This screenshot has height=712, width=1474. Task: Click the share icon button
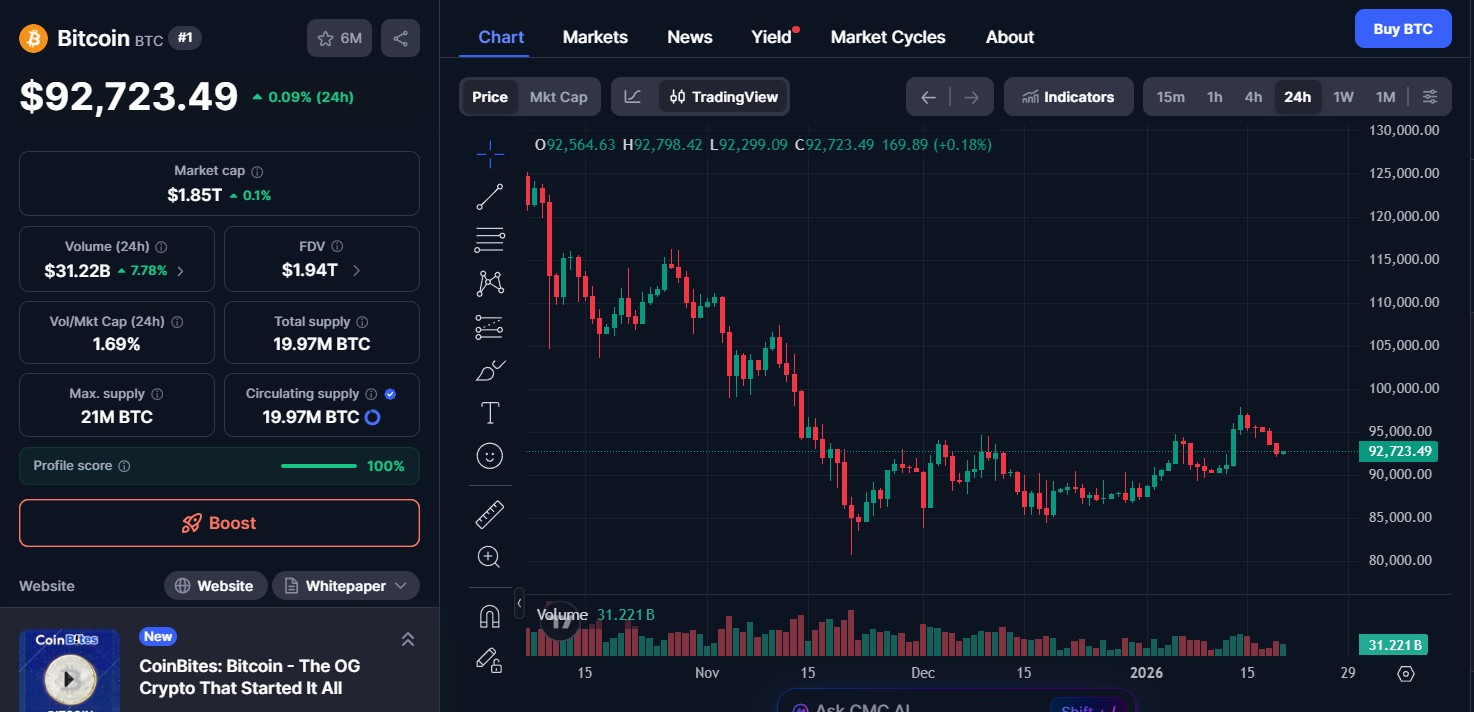click(400, 38)
